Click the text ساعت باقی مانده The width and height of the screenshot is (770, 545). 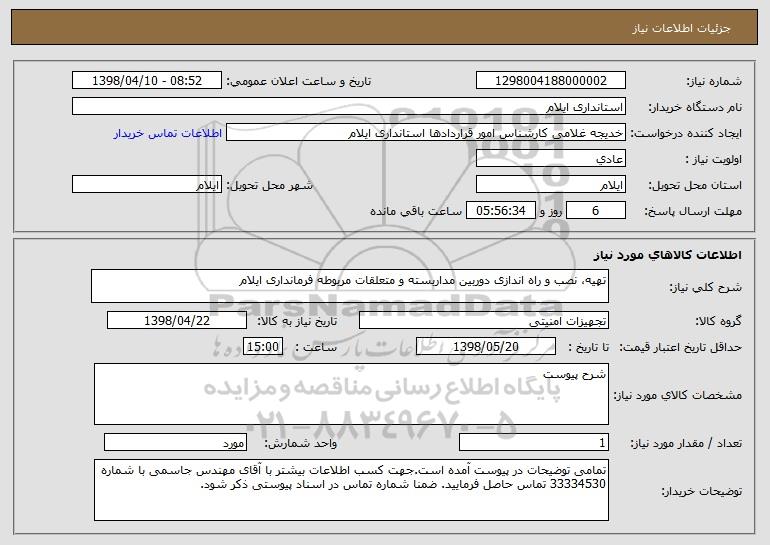pos(415,211)
